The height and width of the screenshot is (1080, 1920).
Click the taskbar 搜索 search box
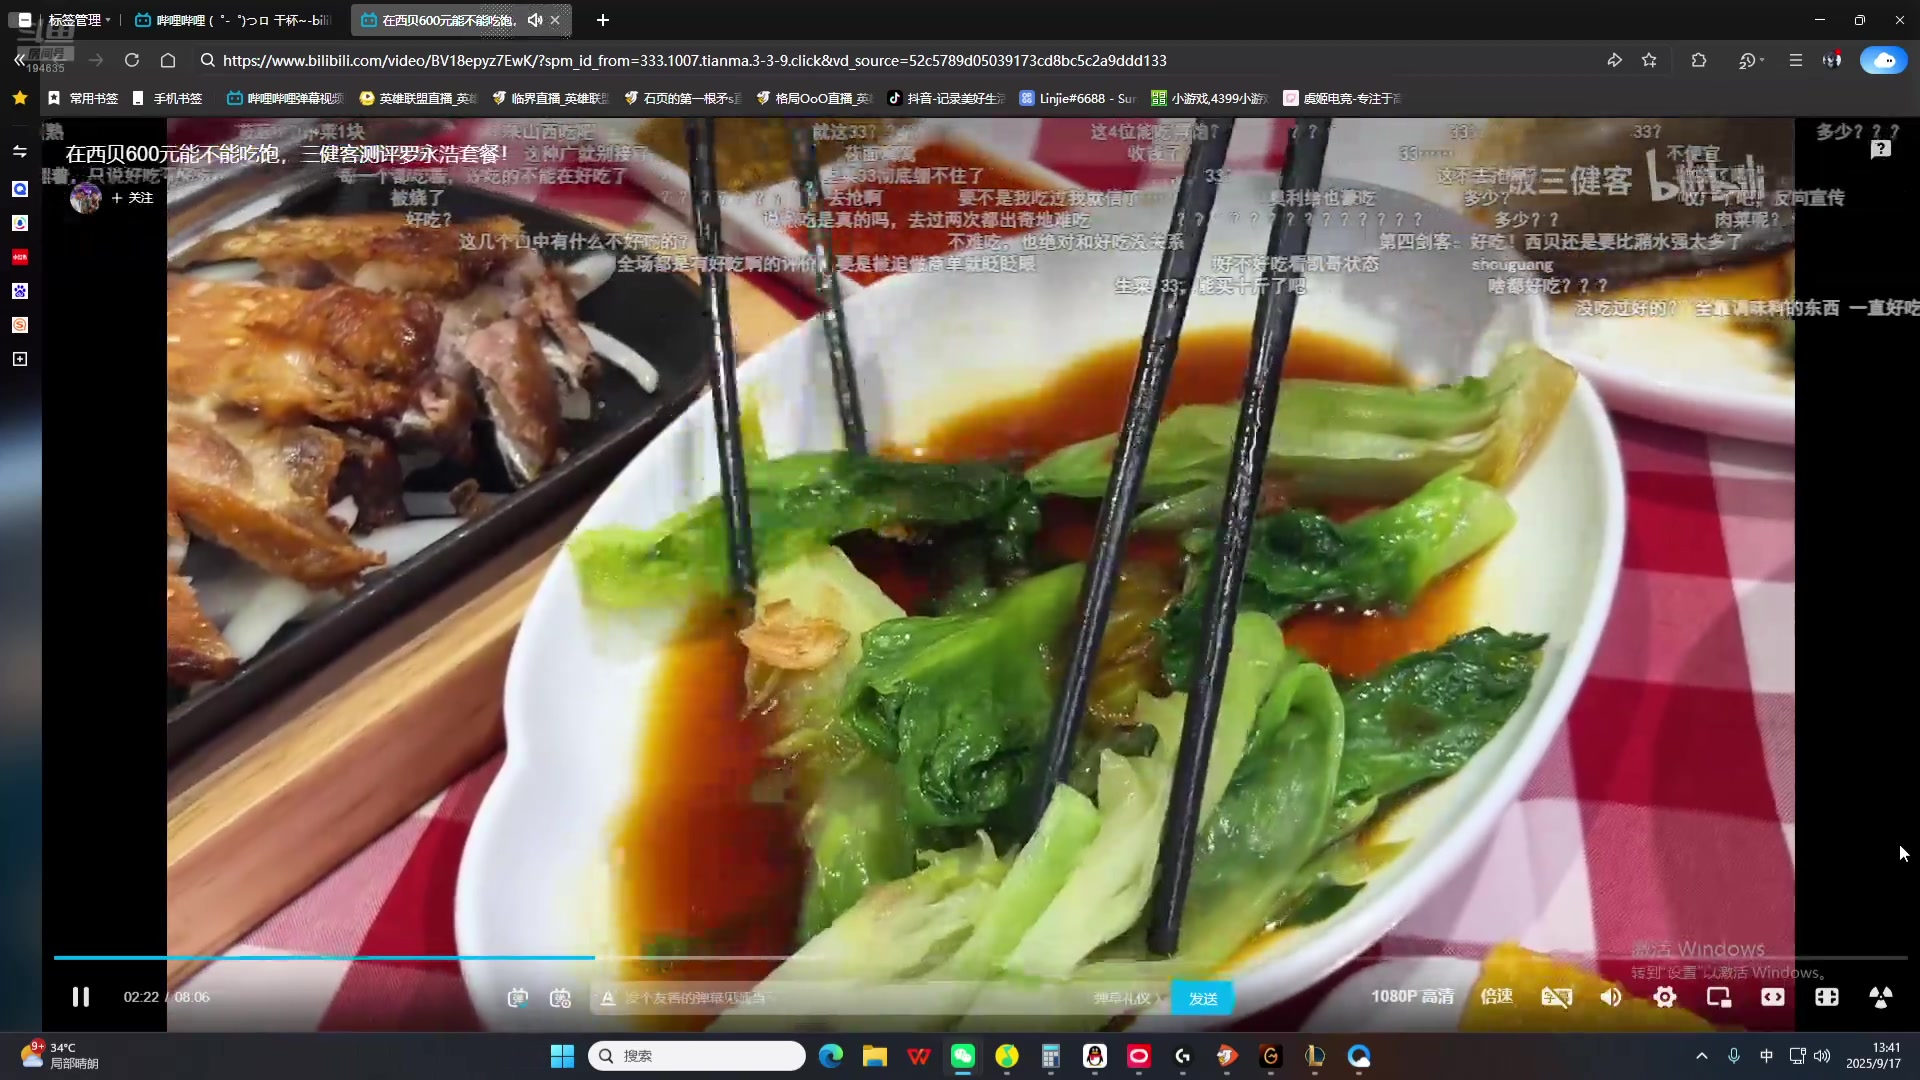[x=697, y=1056]
